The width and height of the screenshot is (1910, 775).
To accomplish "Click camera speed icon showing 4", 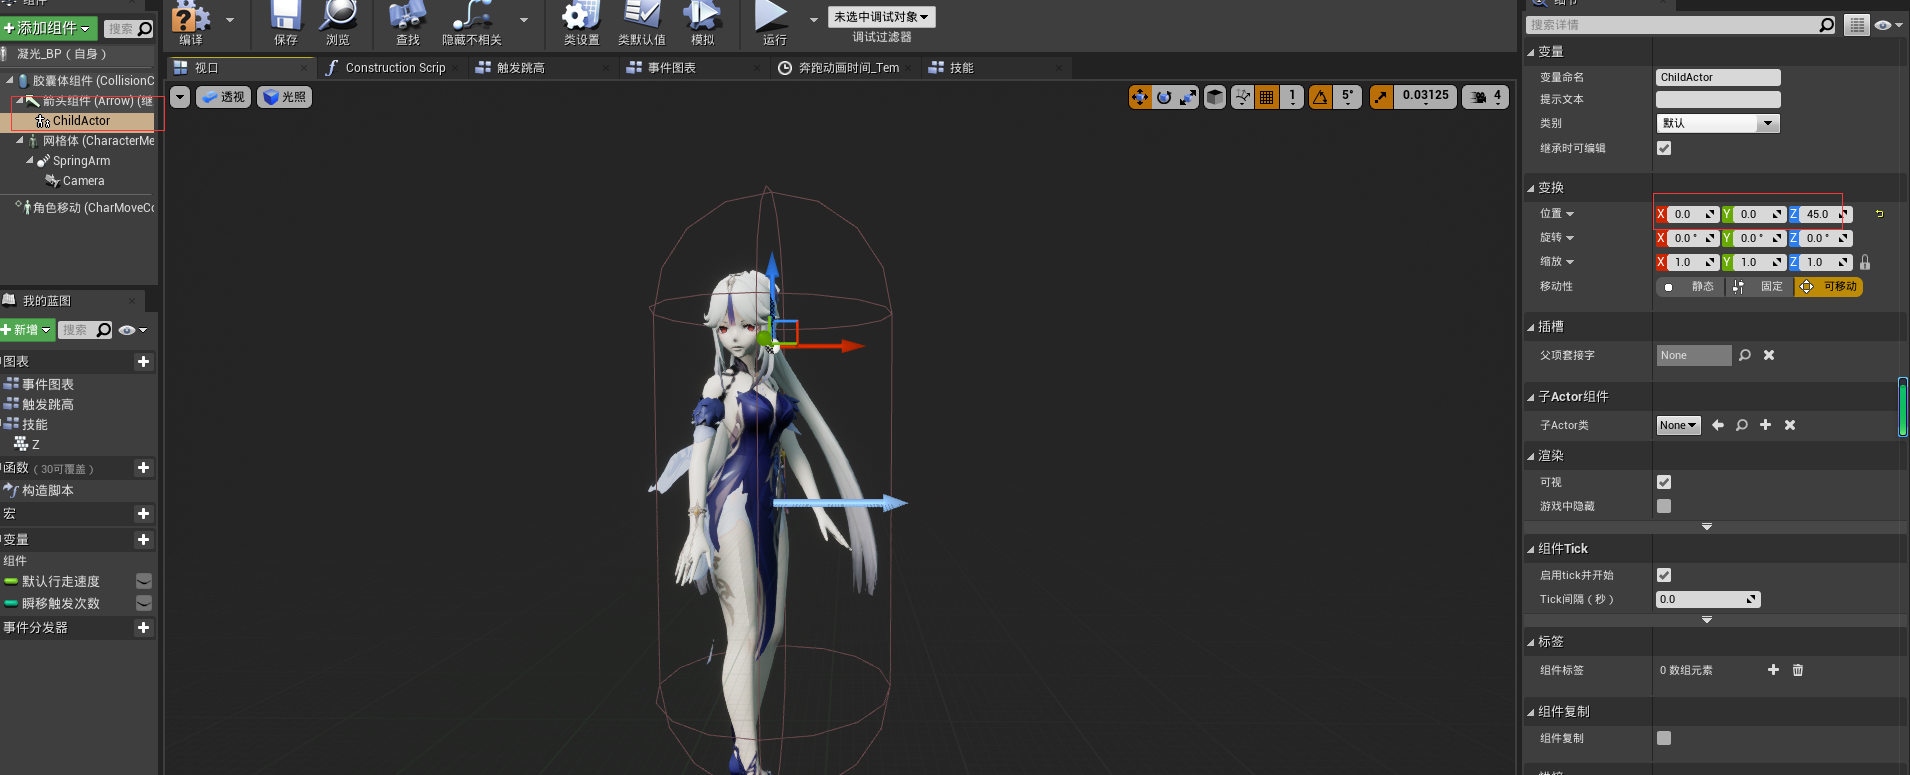I will pyautogui.click(x=1486, y=97).
